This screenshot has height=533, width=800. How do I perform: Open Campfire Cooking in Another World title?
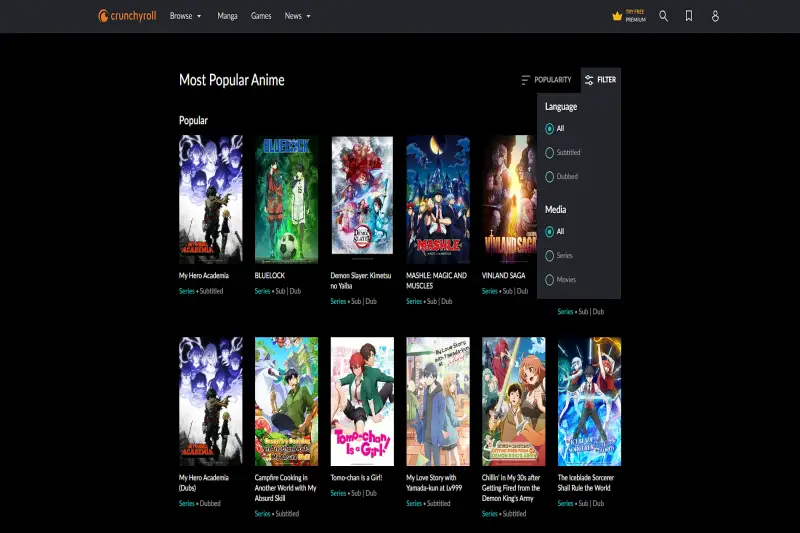(x=285, y=488)
